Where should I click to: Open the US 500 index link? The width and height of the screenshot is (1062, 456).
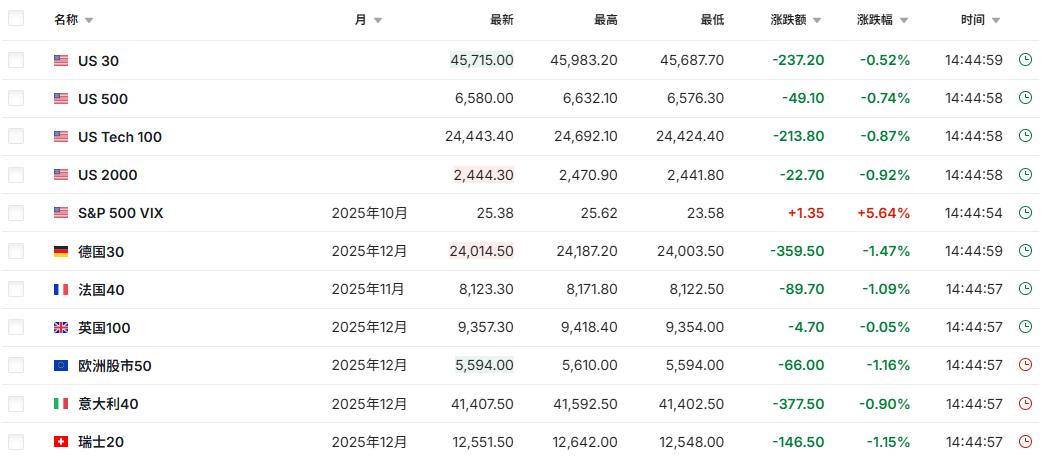(x=103, y=99)
